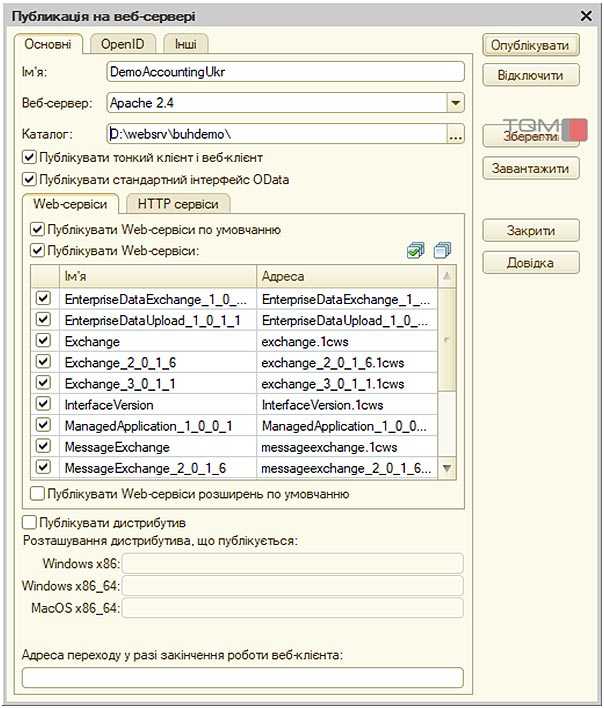Image resolution: width=604 pixels, height=708 pixels.
Task: Click the Завантажити button
Action: click(530, 168)
